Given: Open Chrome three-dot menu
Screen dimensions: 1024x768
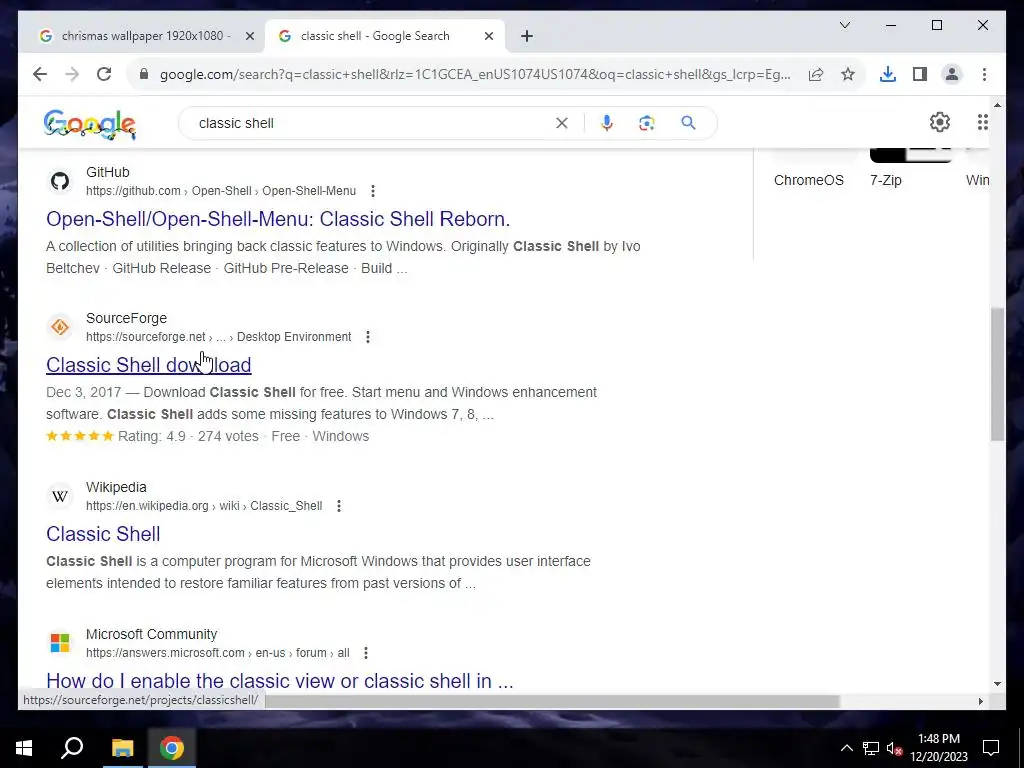Looking at the screenshot, I should click(984, 74).
